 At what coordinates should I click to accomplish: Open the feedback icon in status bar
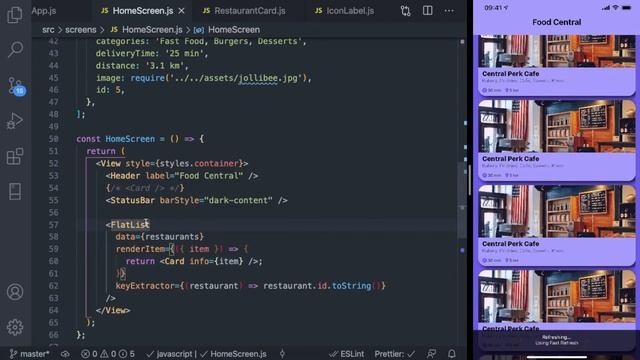[431, 354]
